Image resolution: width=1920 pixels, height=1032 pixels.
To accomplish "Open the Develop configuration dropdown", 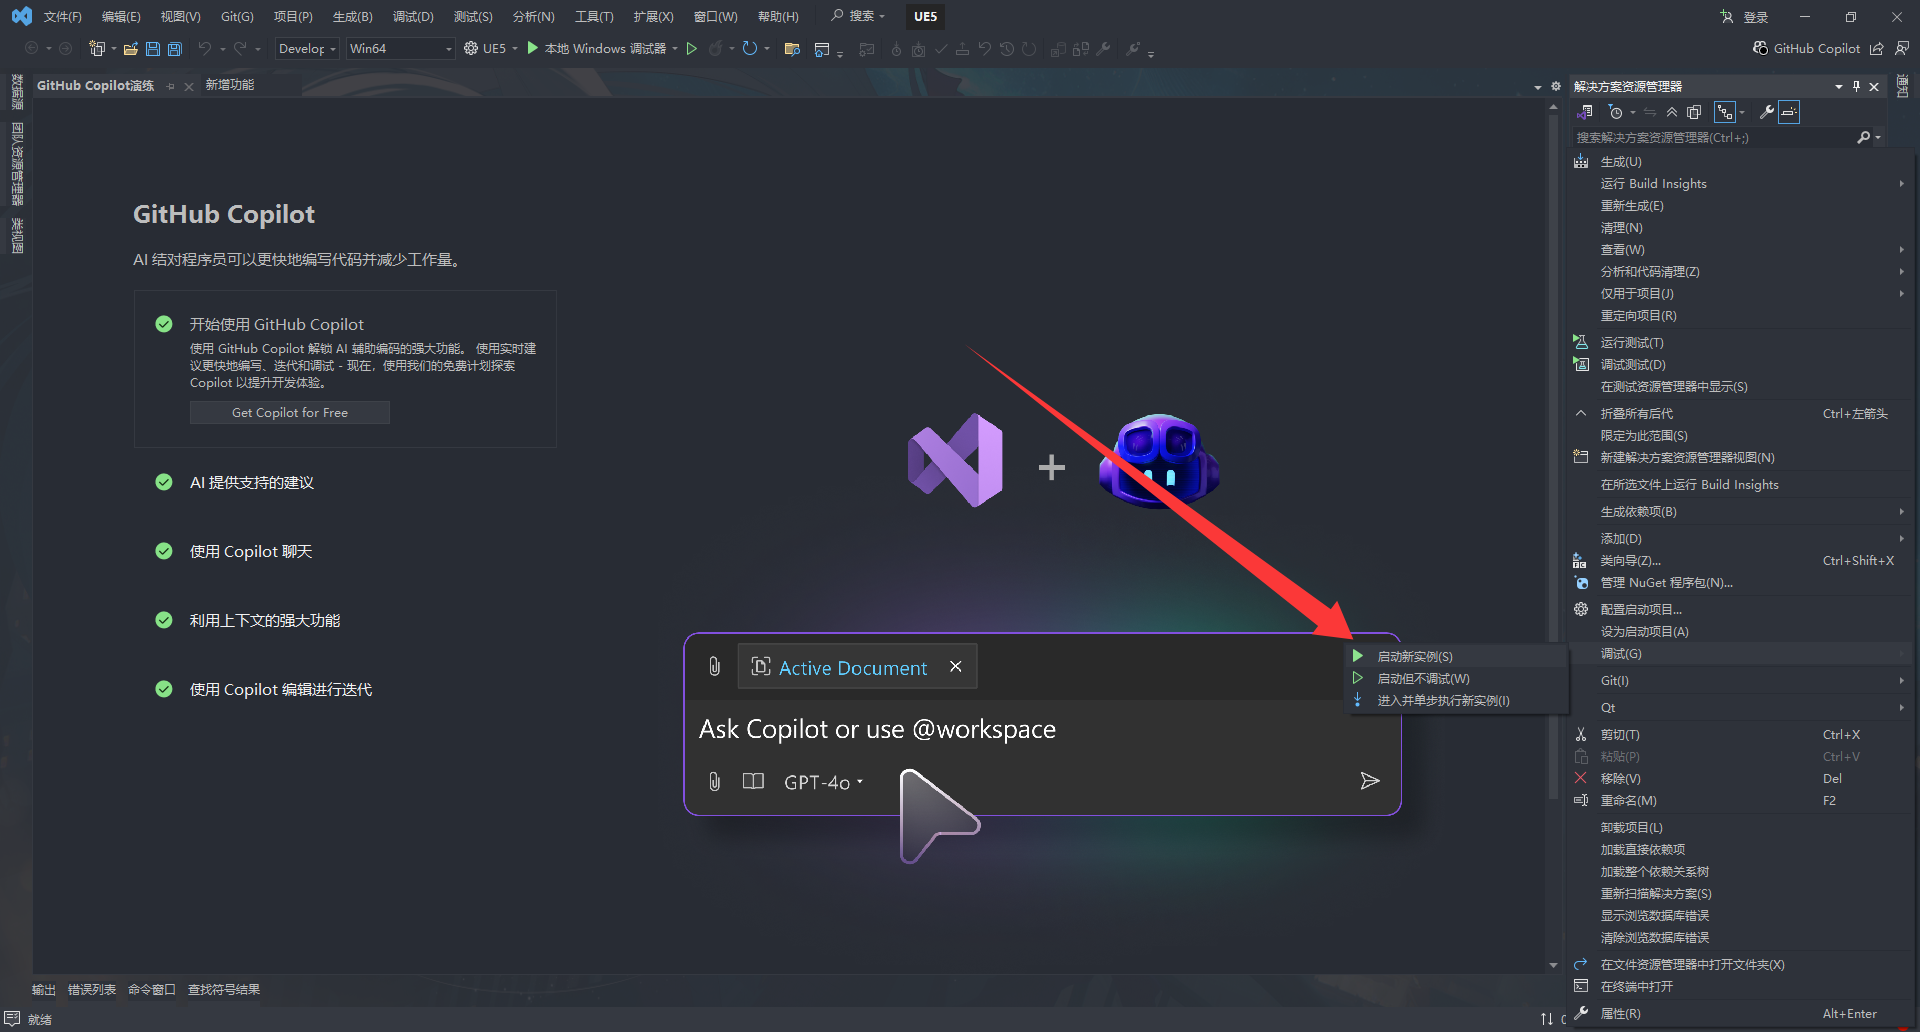I will click(306, 48).
